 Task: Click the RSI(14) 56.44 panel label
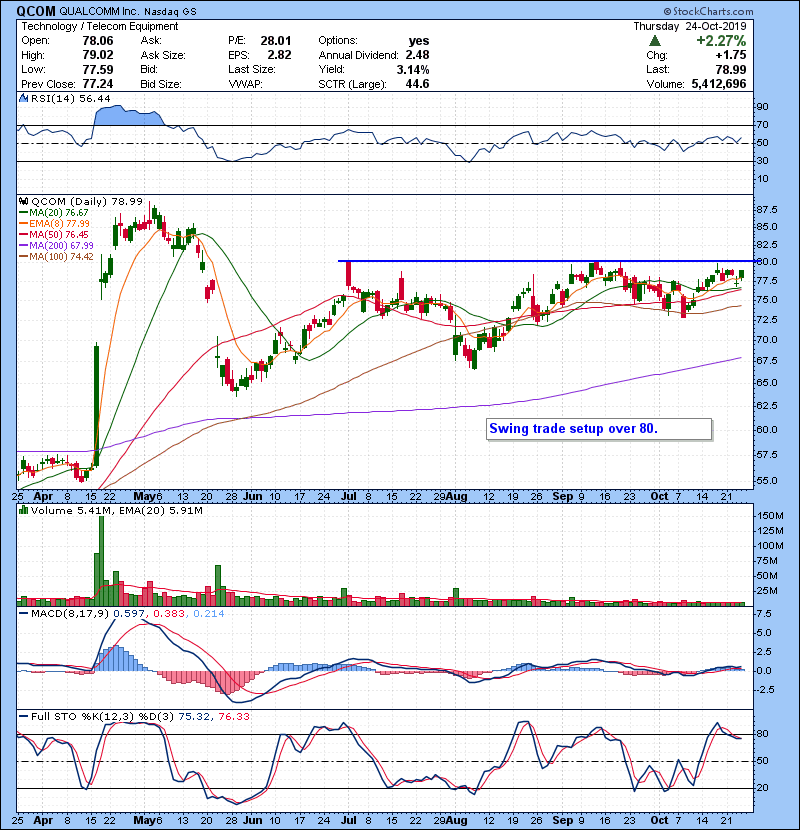(70, 98)
